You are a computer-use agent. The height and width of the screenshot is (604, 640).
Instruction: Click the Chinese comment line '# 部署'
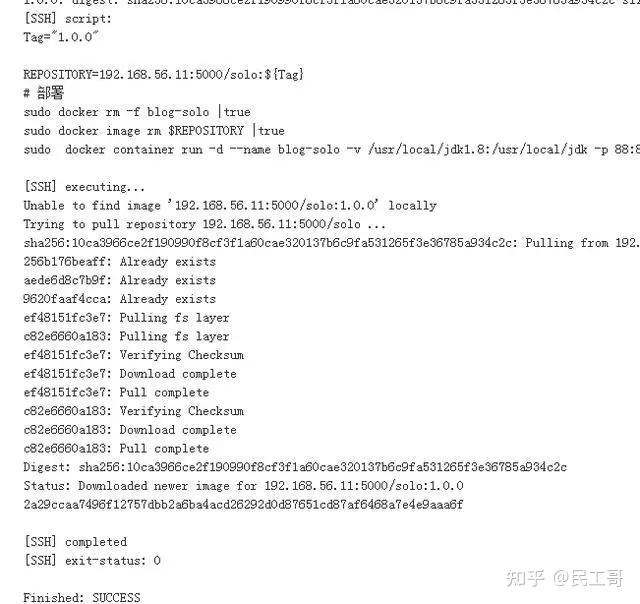(x=44, y=93)
